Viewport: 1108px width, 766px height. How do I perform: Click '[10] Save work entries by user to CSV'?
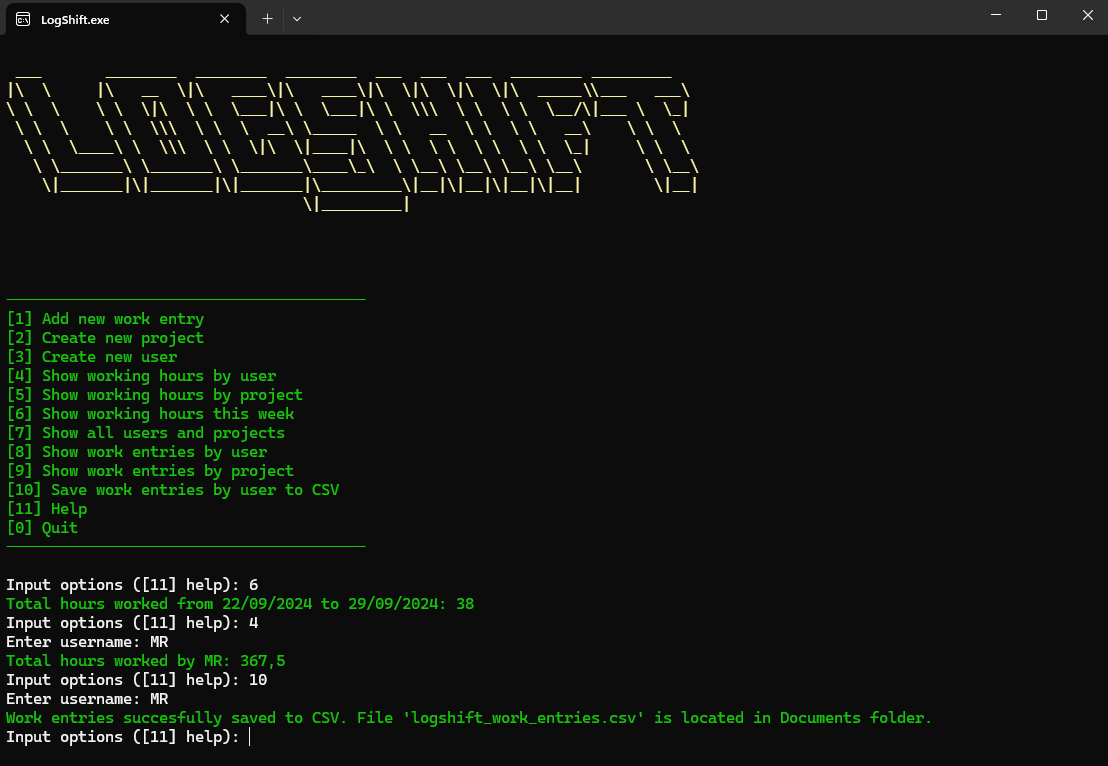(x=173, y=490)
